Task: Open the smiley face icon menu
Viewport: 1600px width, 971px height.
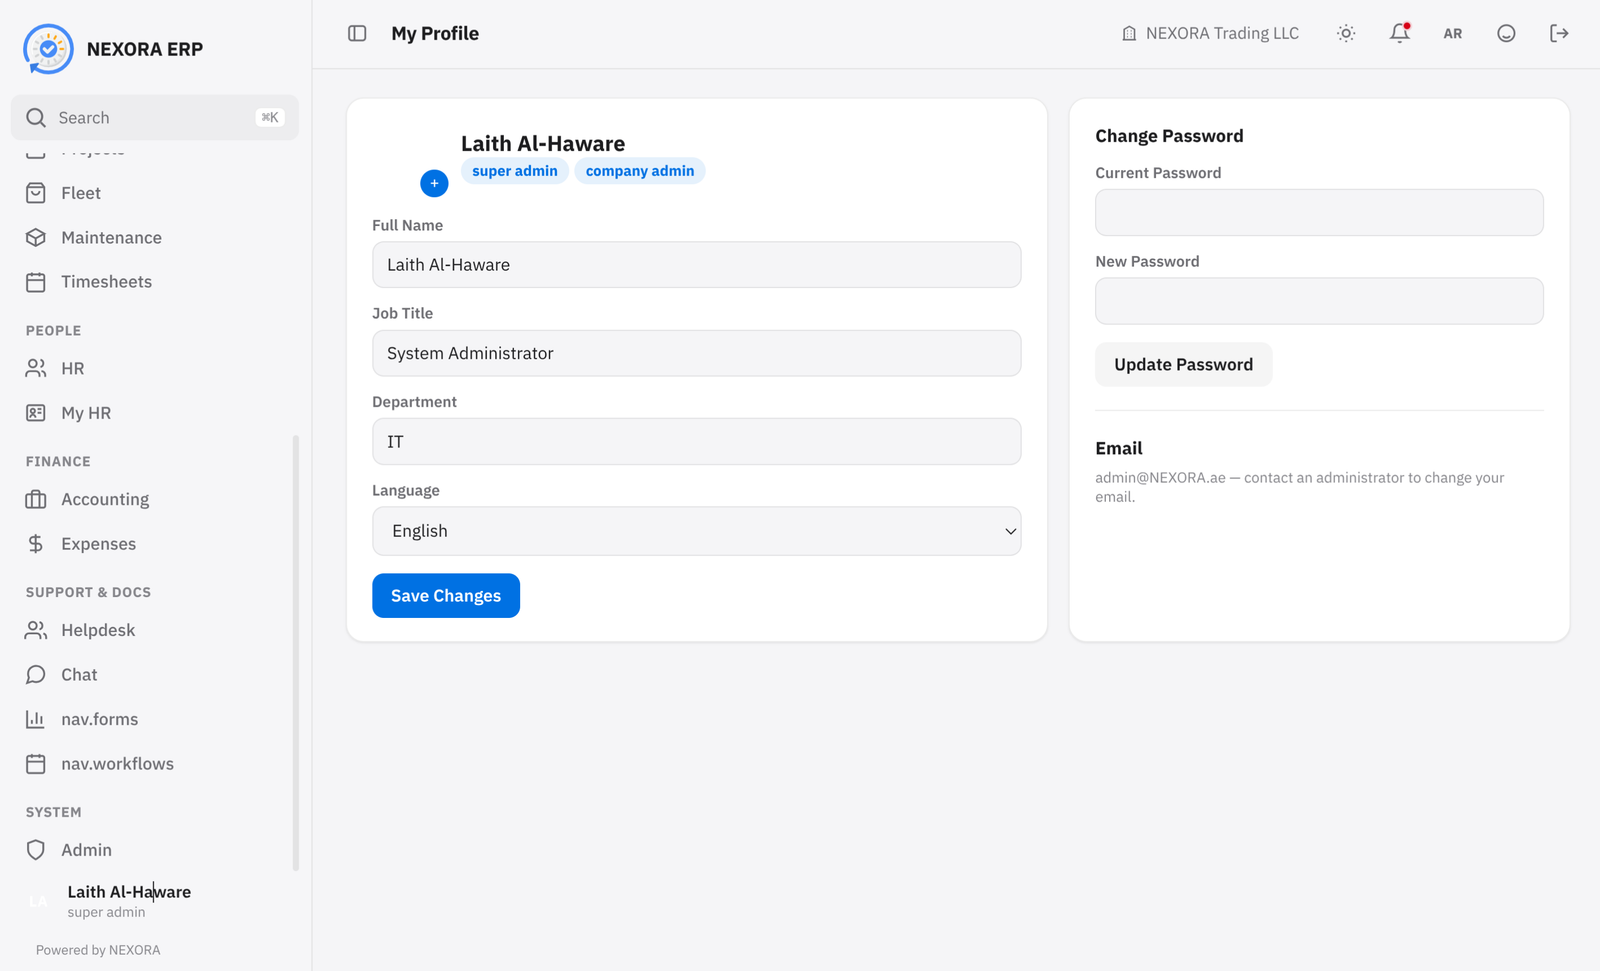Action: tap(1506, 33)
